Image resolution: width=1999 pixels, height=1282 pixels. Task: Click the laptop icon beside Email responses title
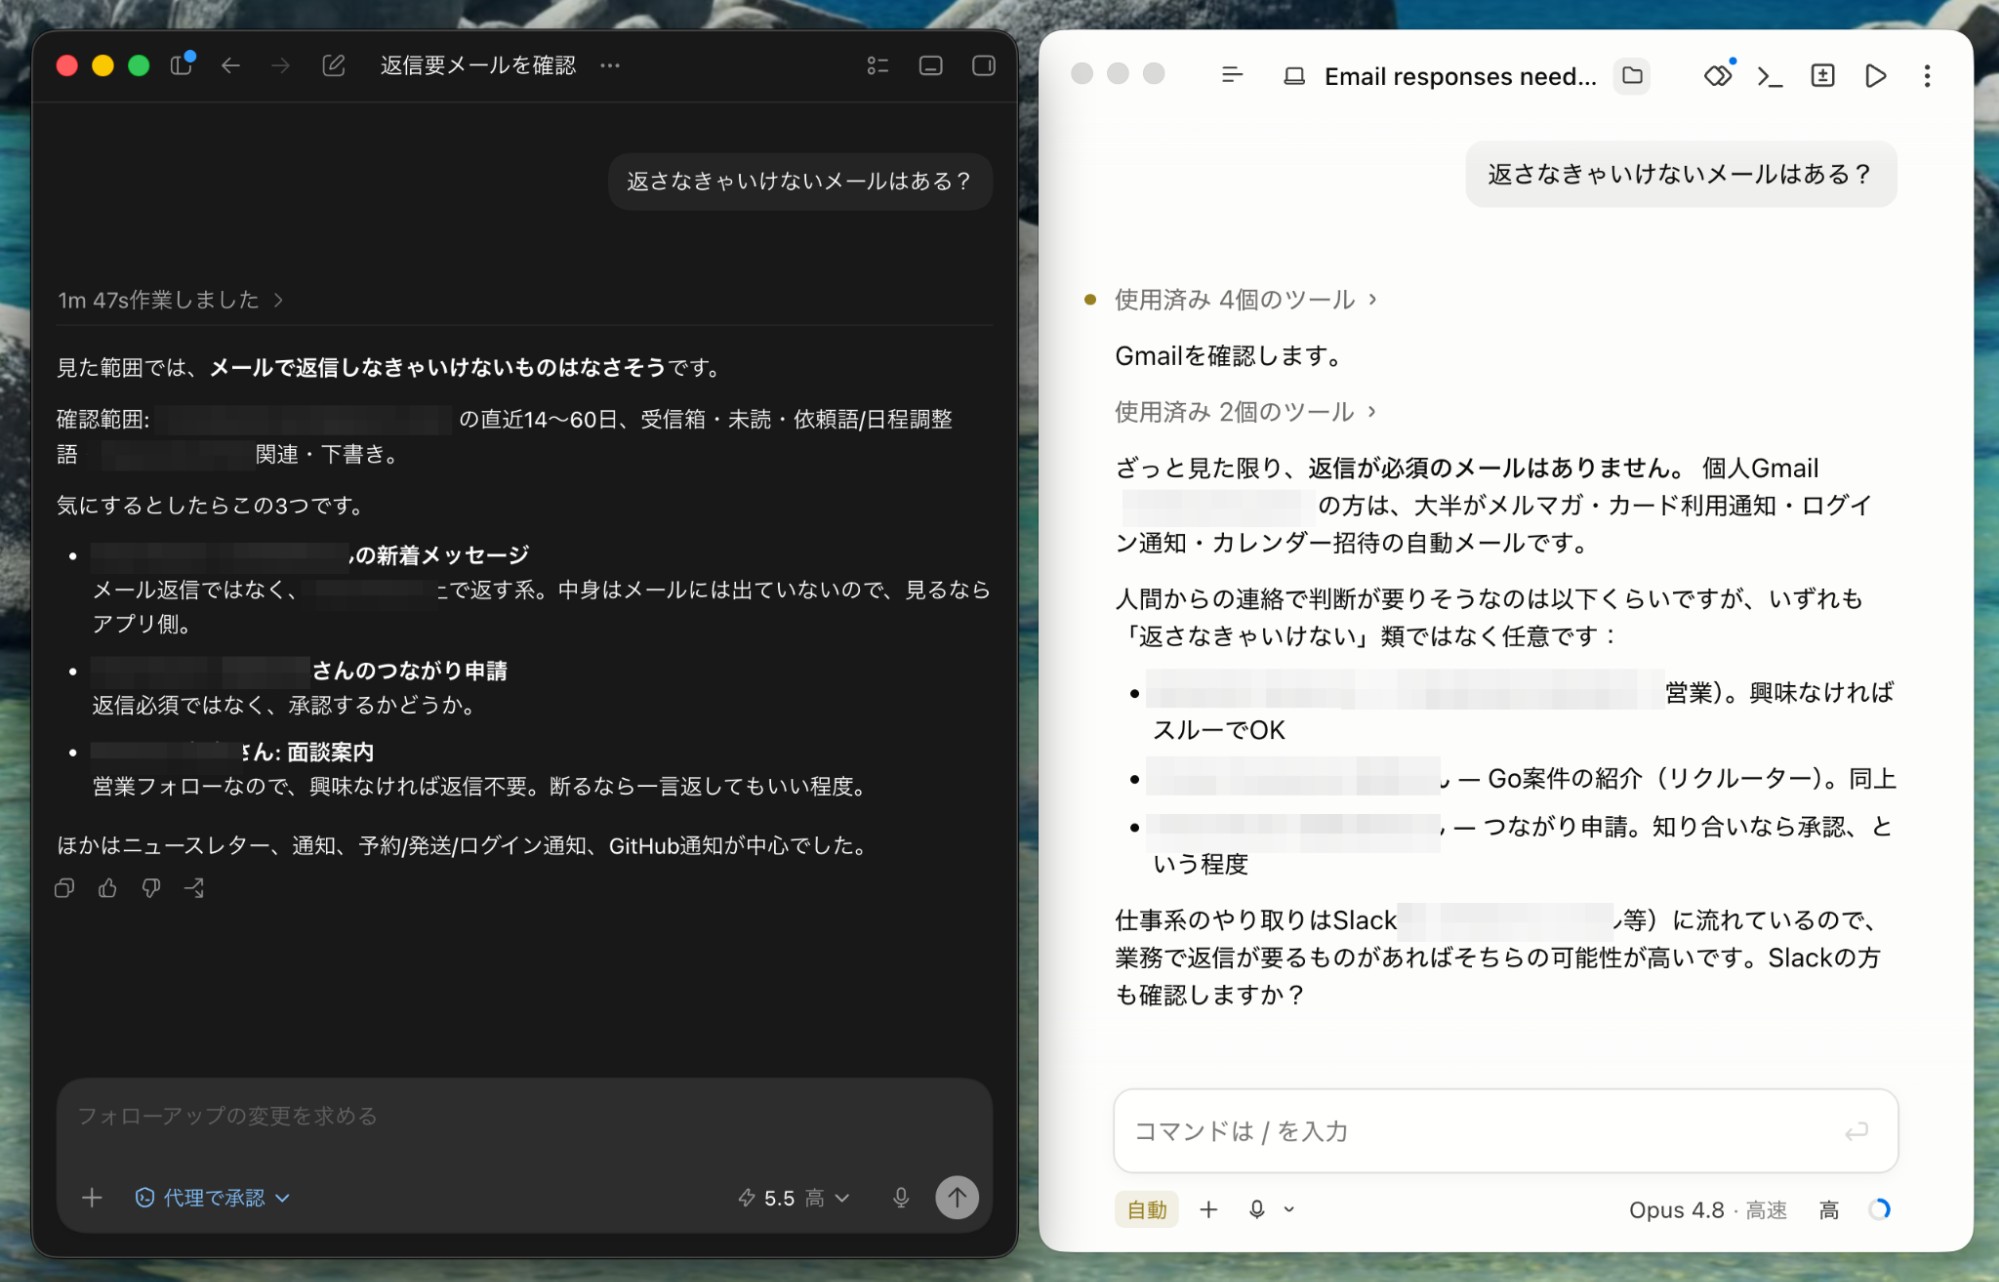(x=1294, y=76)
